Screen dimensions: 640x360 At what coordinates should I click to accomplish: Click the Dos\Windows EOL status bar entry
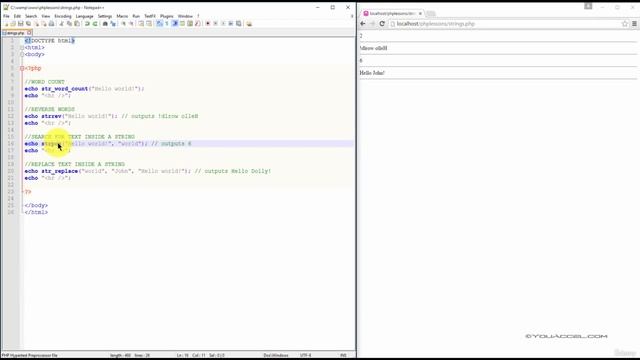tap(276, 355)
